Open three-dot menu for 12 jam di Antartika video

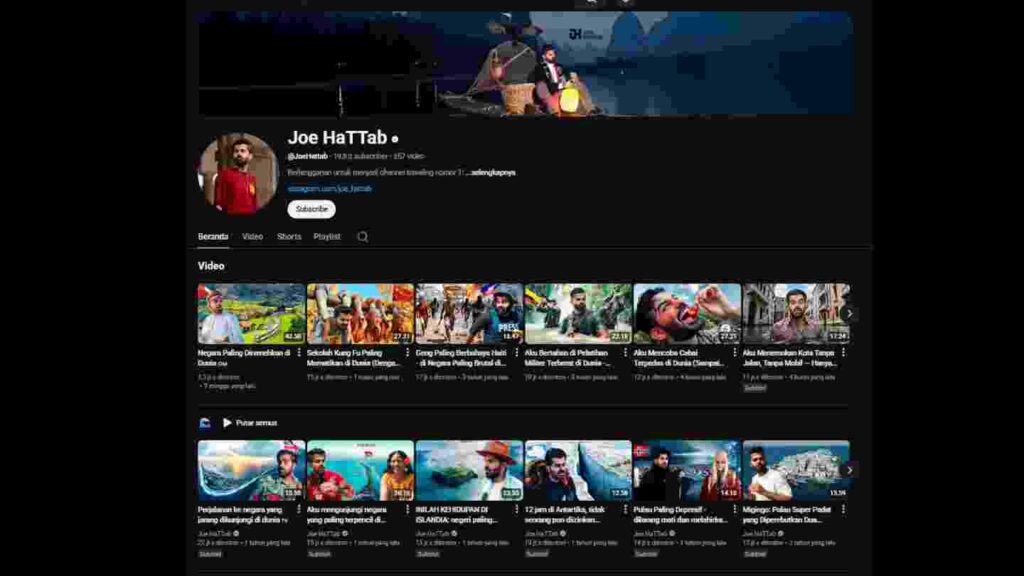point(625,509)
